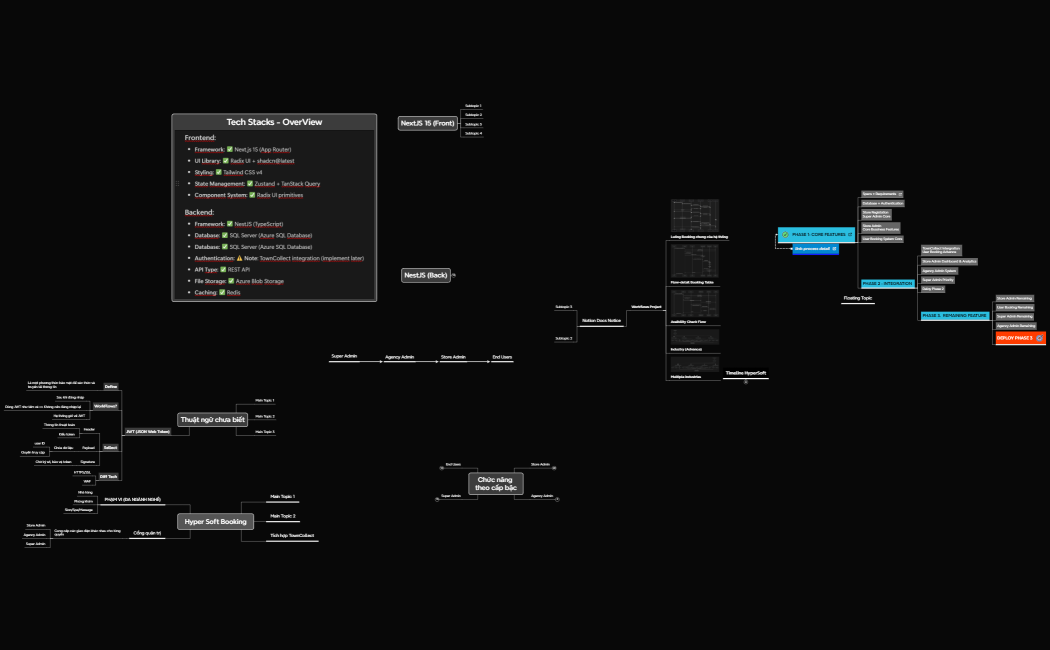Screen dimensions: 1050x650
Task: Click the green checkmark on PHASE 1 topic
Action: point(786,234)
